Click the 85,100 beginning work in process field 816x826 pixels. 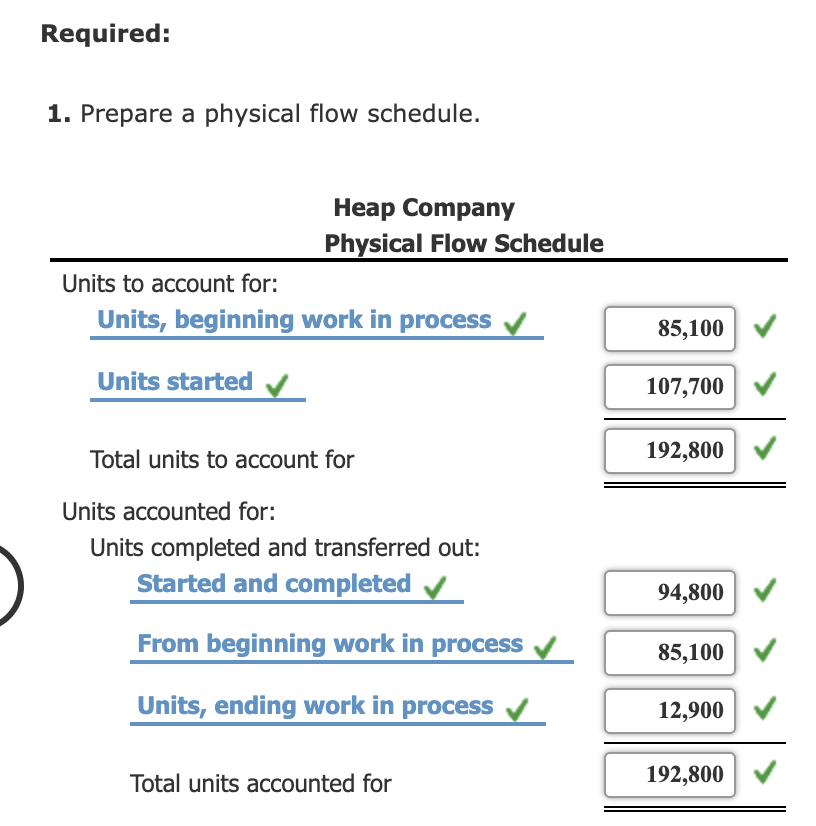[x=670, y=329]
